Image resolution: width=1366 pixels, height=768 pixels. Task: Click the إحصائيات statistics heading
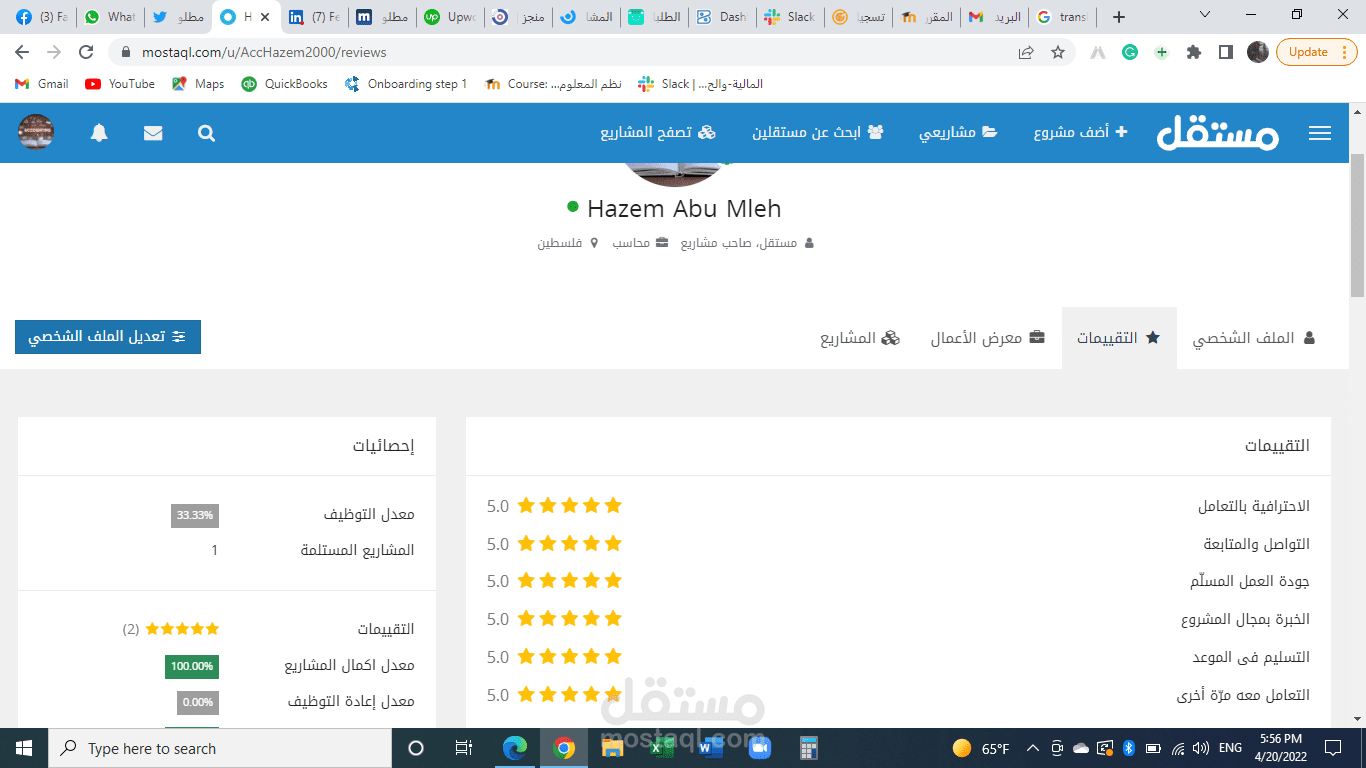click(x=383, y=446)
